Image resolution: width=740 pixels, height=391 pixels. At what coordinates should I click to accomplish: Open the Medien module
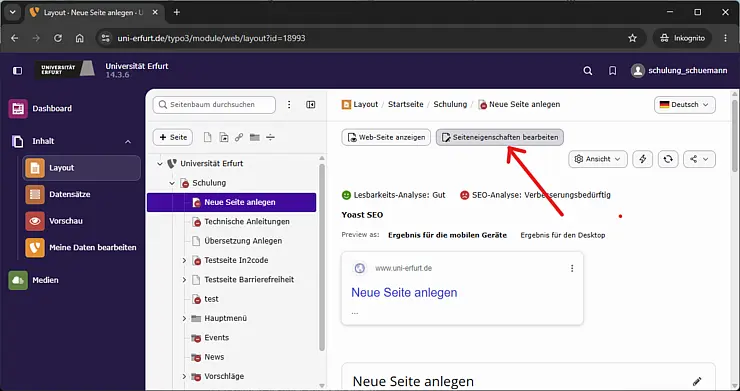pos(34,280)
